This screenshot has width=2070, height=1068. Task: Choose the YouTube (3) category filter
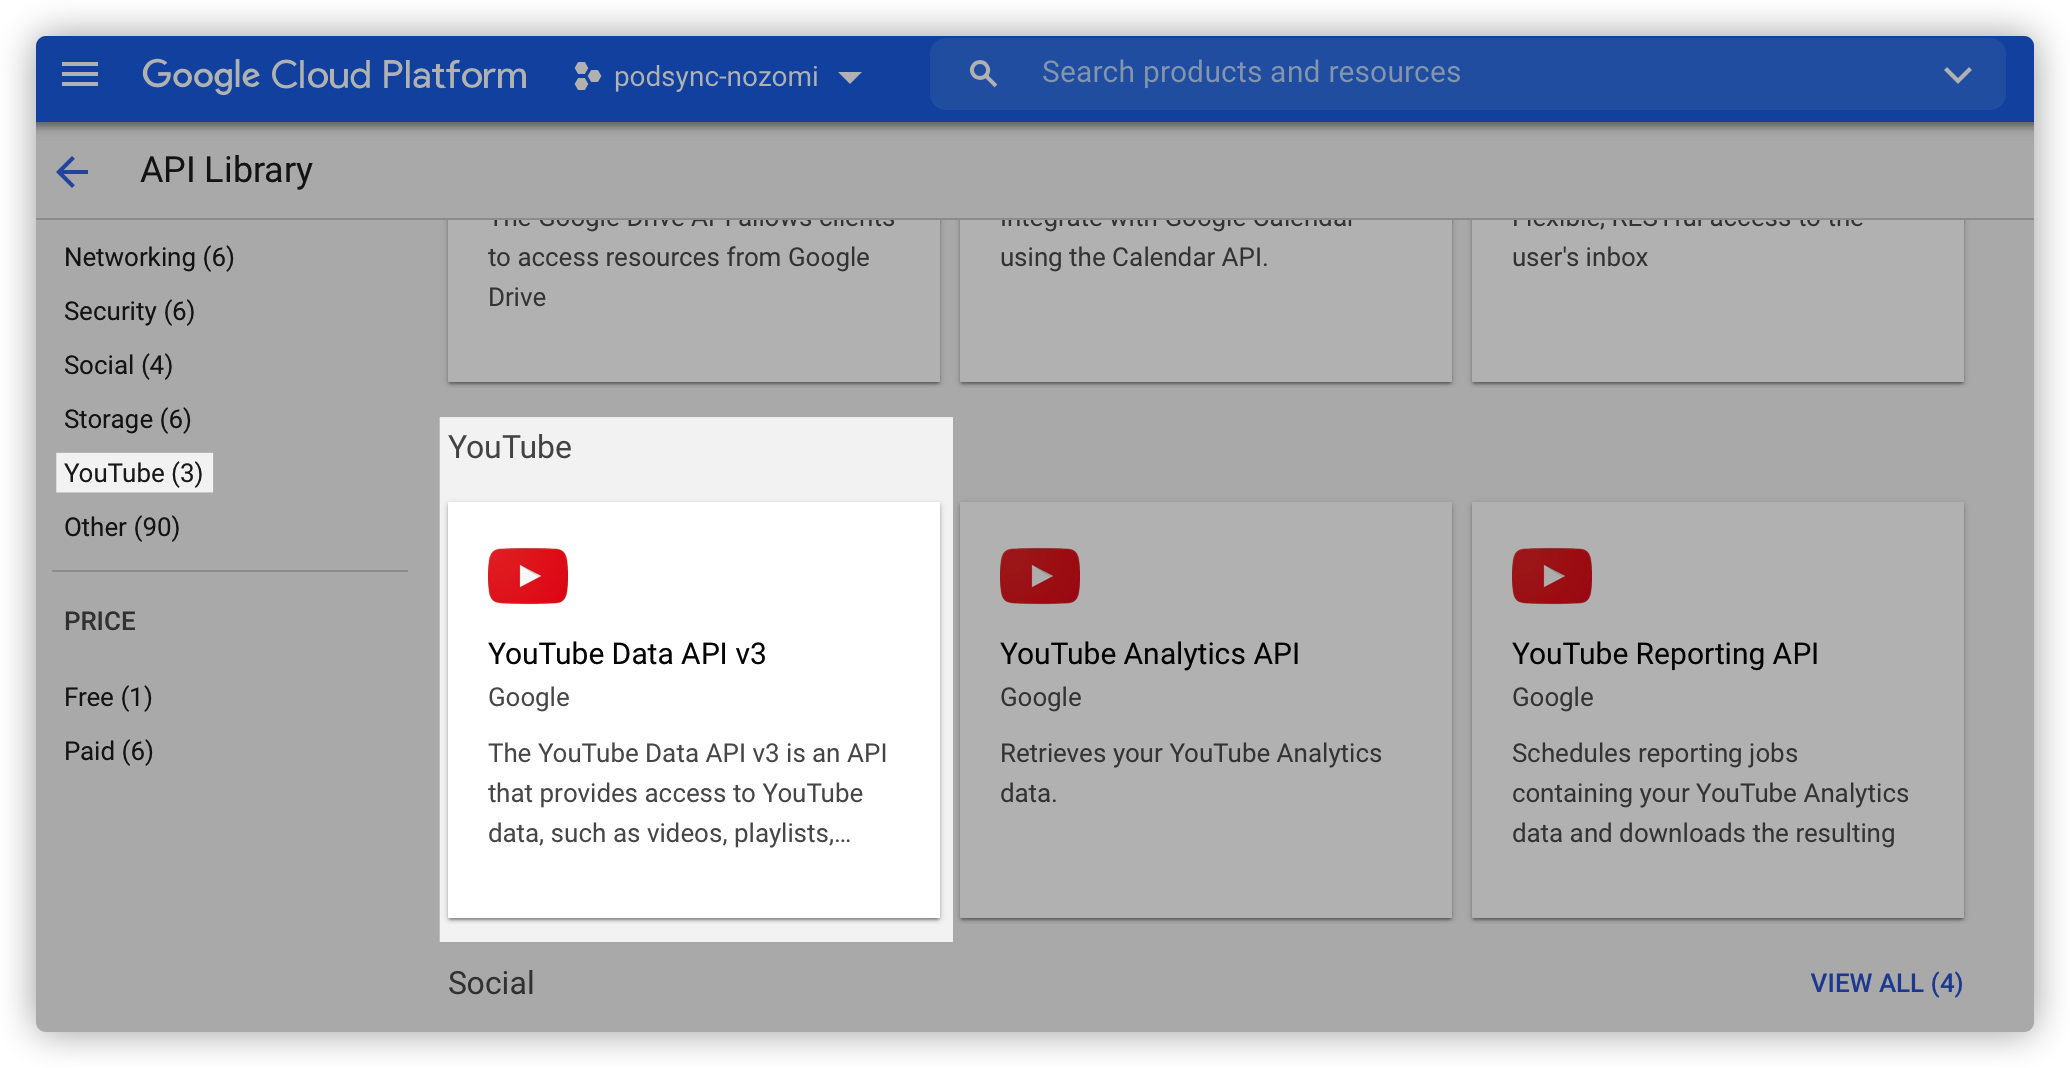click(134, 473)
